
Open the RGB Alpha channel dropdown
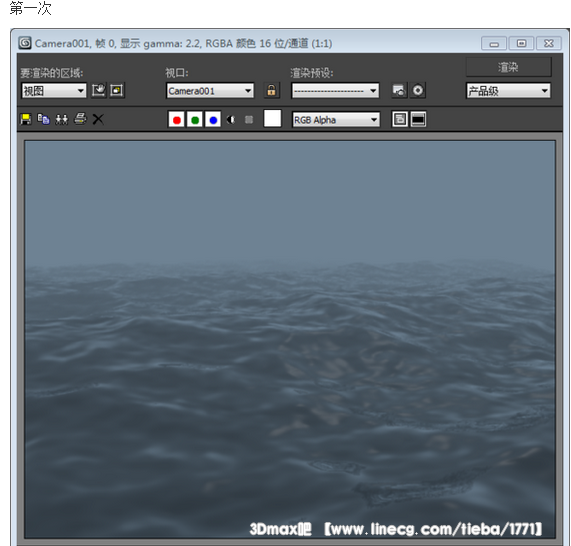coord(336,120)
